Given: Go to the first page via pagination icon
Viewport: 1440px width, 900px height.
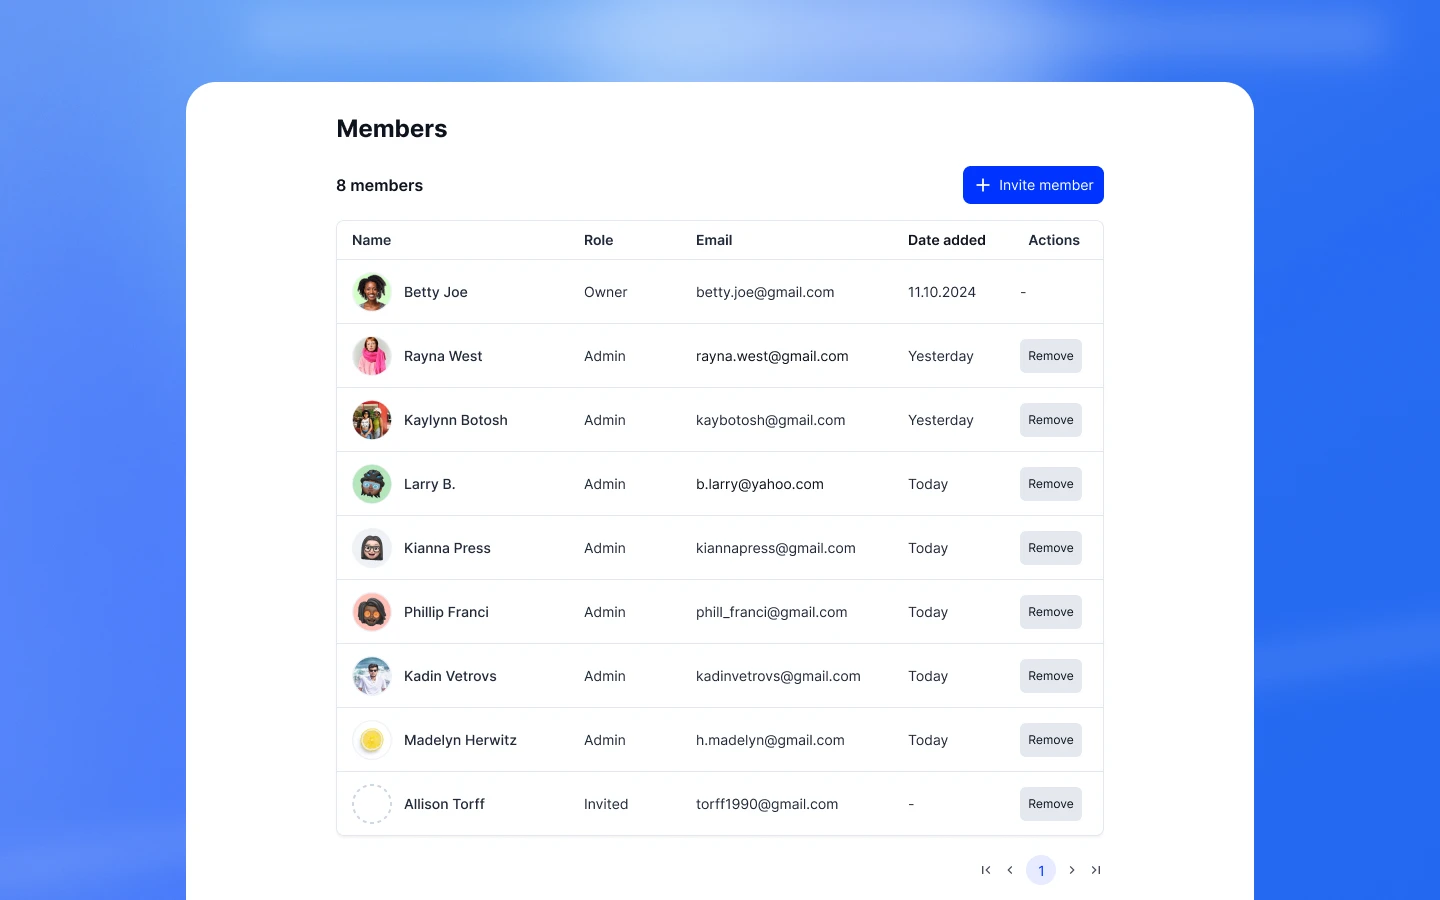Looking at the screenshot, I should tap(986, 870).
